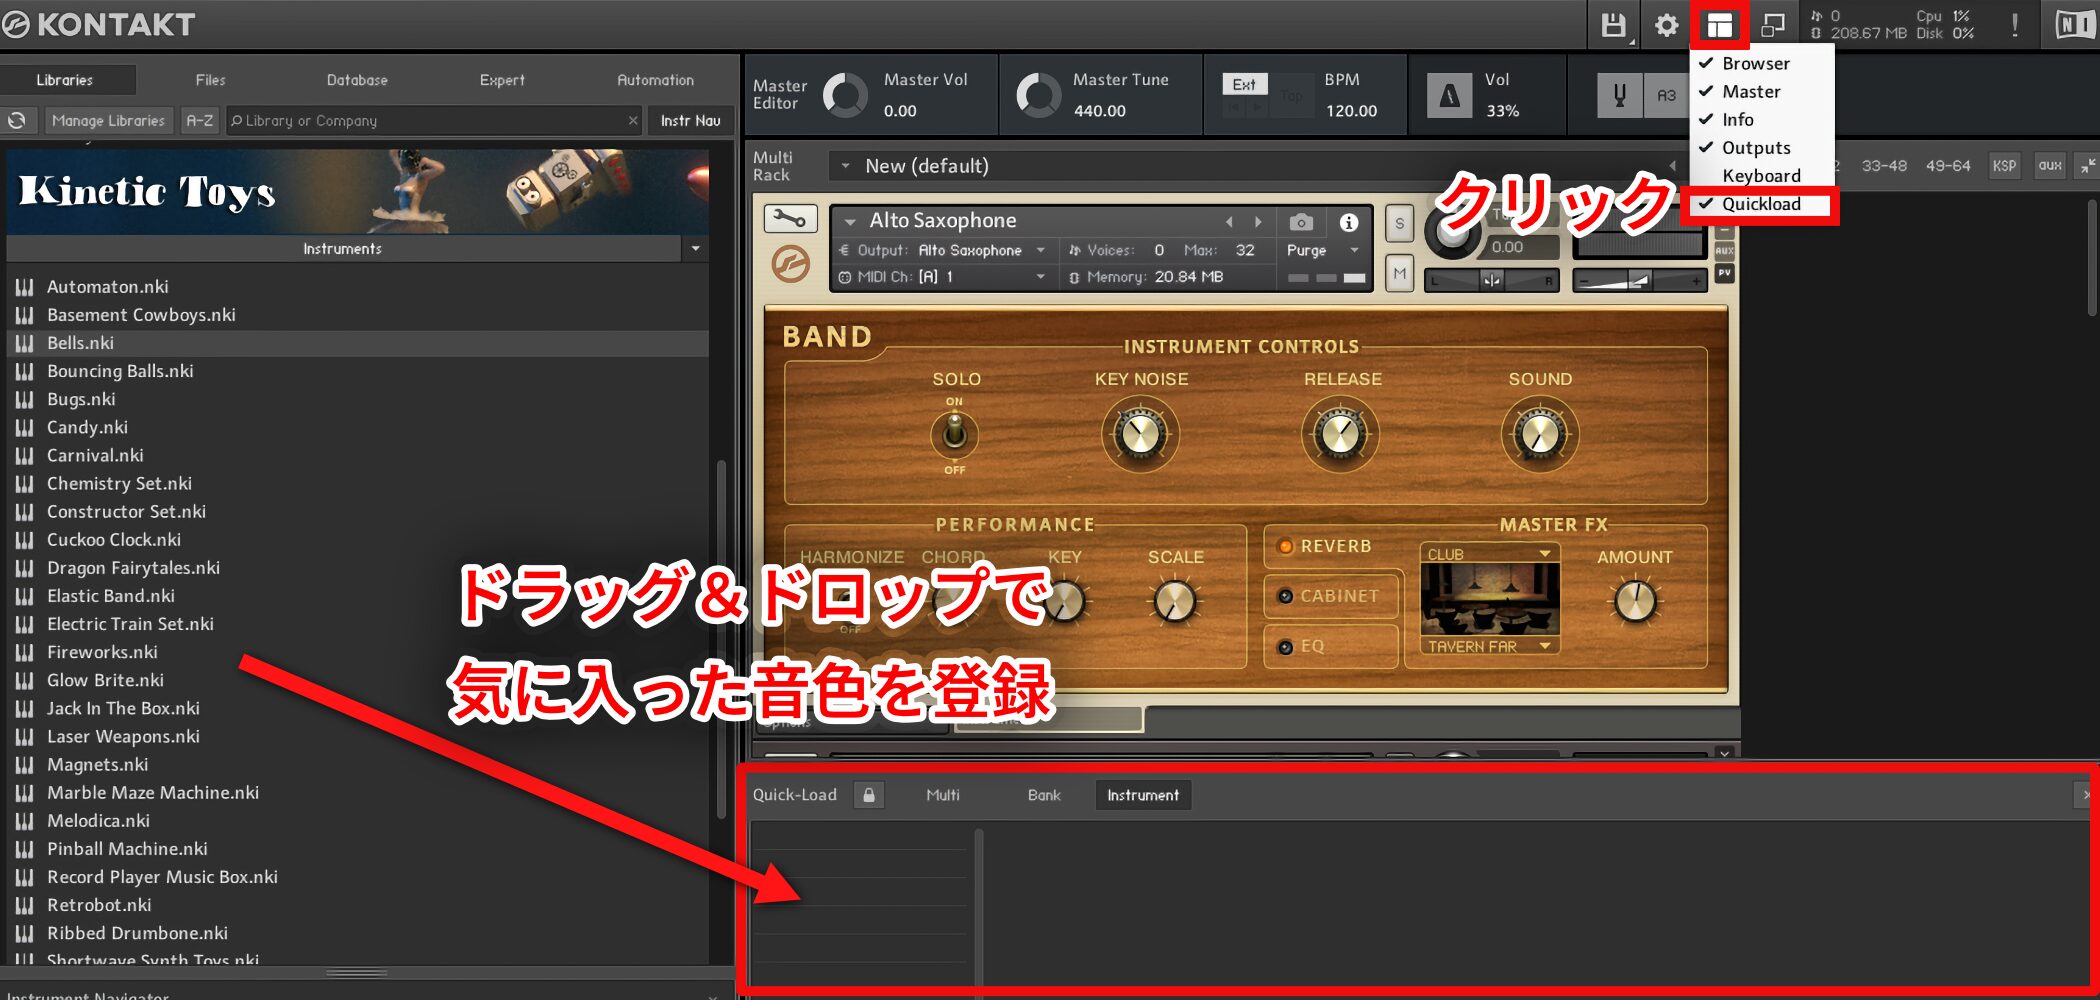
Task: Click the minimize view icon
Action: coord(1773,25)
